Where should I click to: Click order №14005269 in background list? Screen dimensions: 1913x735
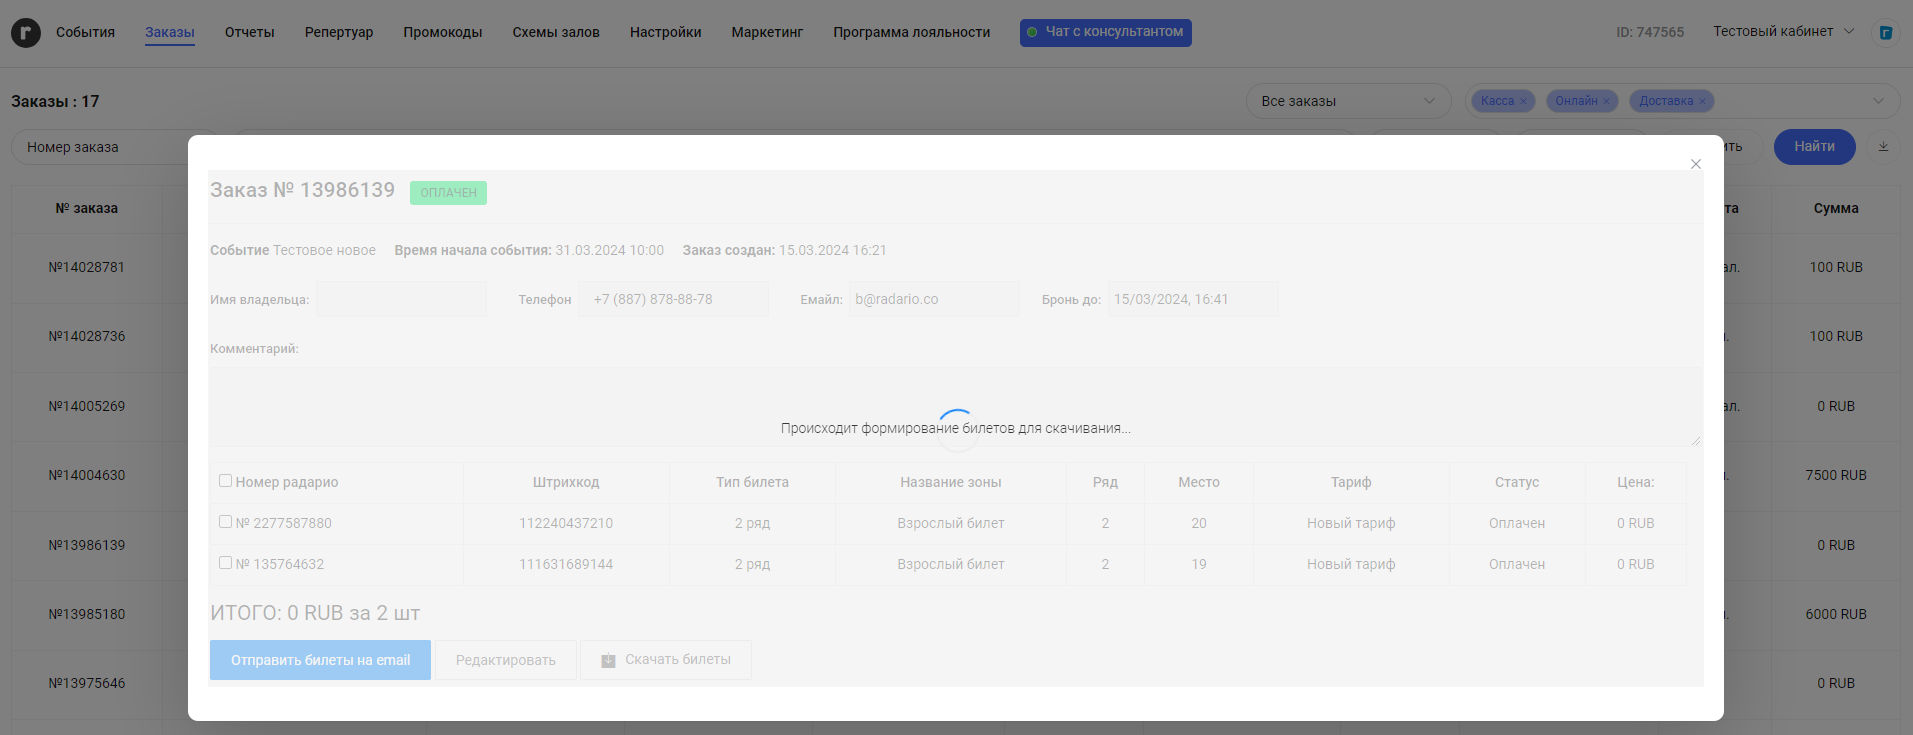[x=87, y=406]
